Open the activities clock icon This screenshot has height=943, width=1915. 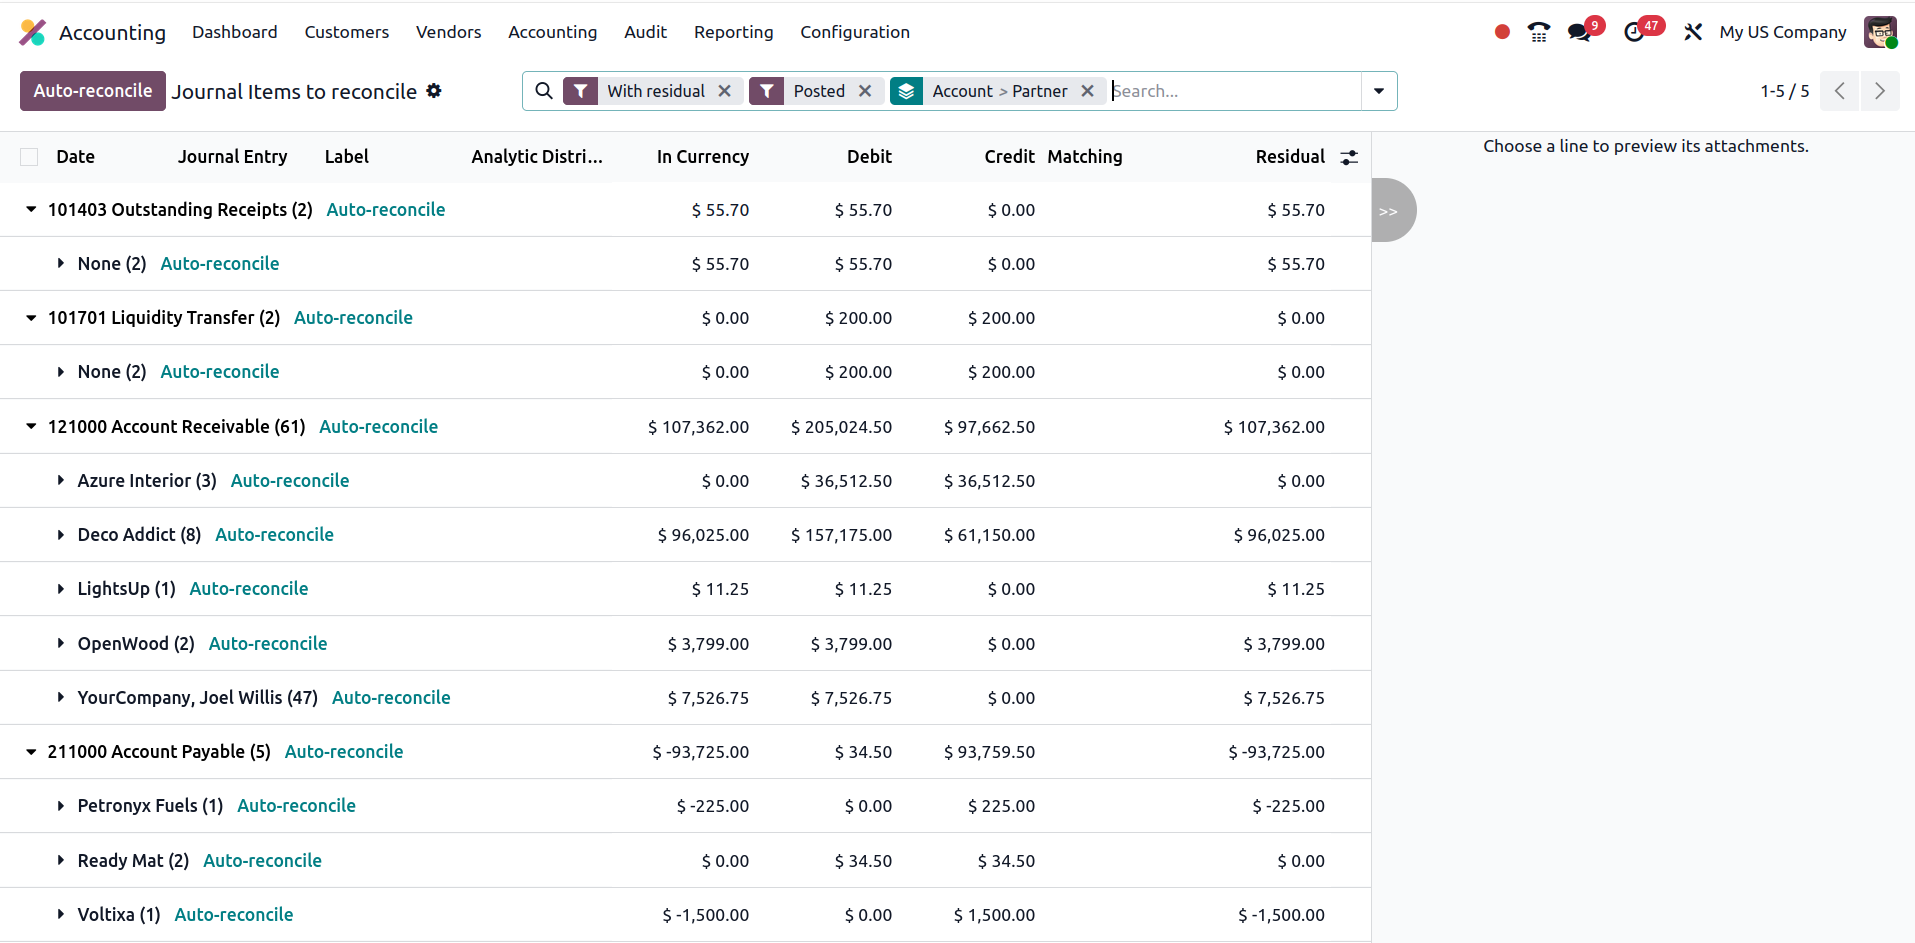(x=1634, y=32)
